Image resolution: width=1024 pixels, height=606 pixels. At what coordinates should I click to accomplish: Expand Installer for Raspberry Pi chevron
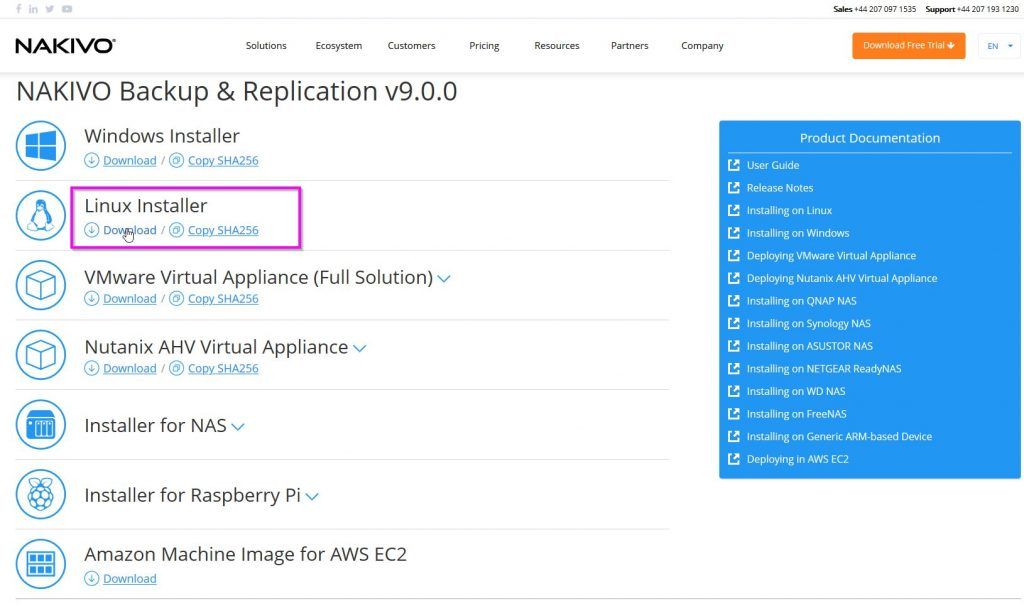coord(312,497)
